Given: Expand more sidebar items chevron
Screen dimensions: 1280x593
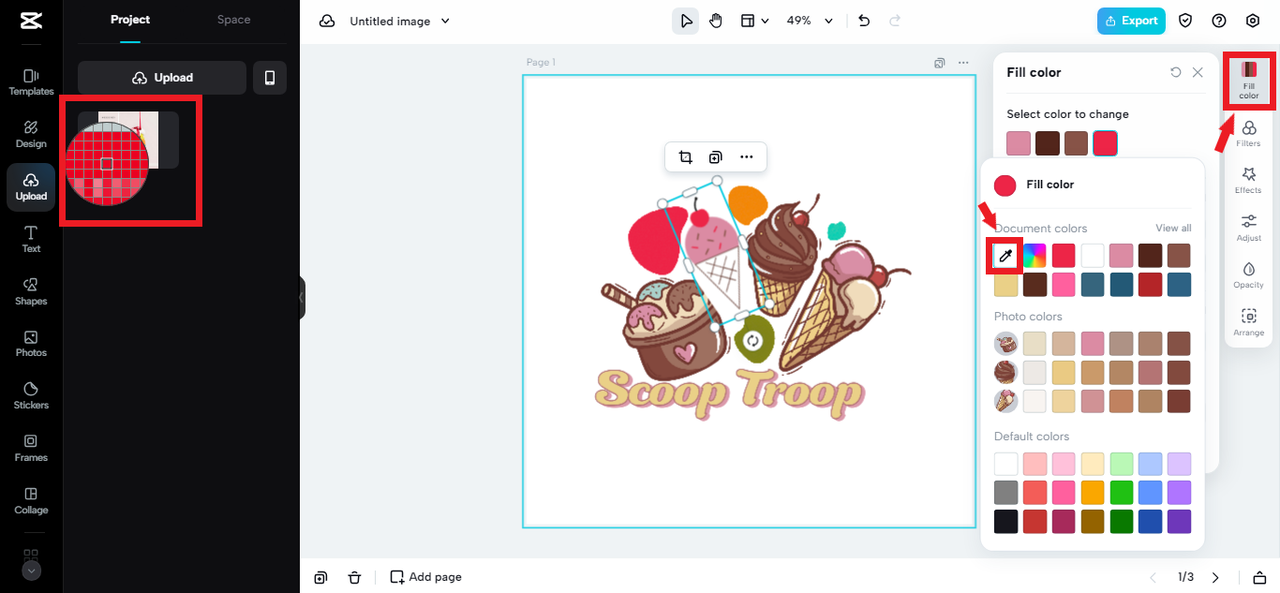Looking at the screenshot, I should 31,571.
